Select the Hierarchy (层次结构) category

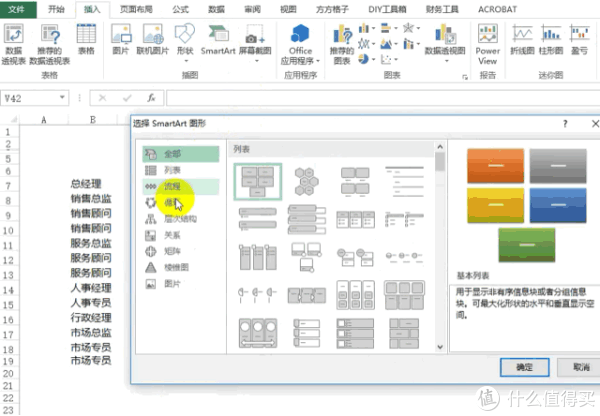pos(181,219)
